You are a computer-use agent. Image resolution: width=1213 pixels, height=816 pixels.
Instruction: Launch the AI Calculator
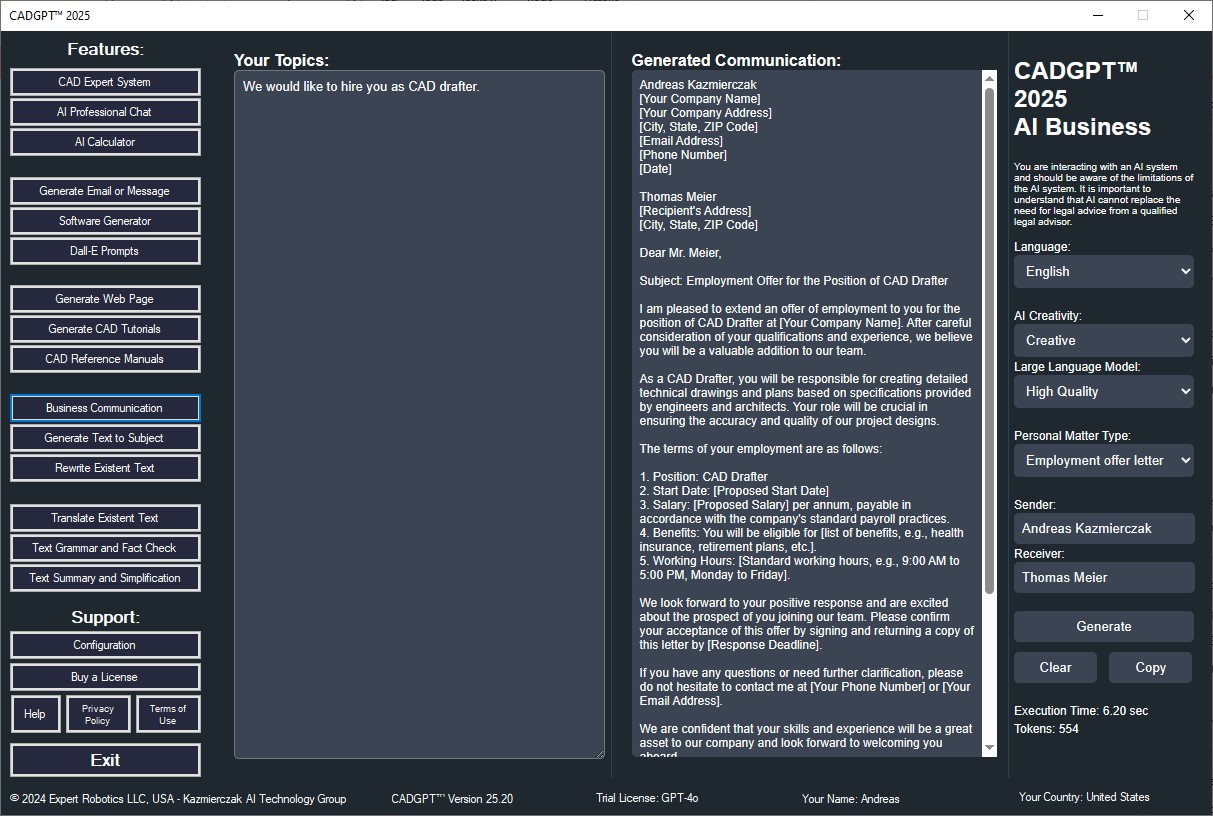(x=105, y=142)
